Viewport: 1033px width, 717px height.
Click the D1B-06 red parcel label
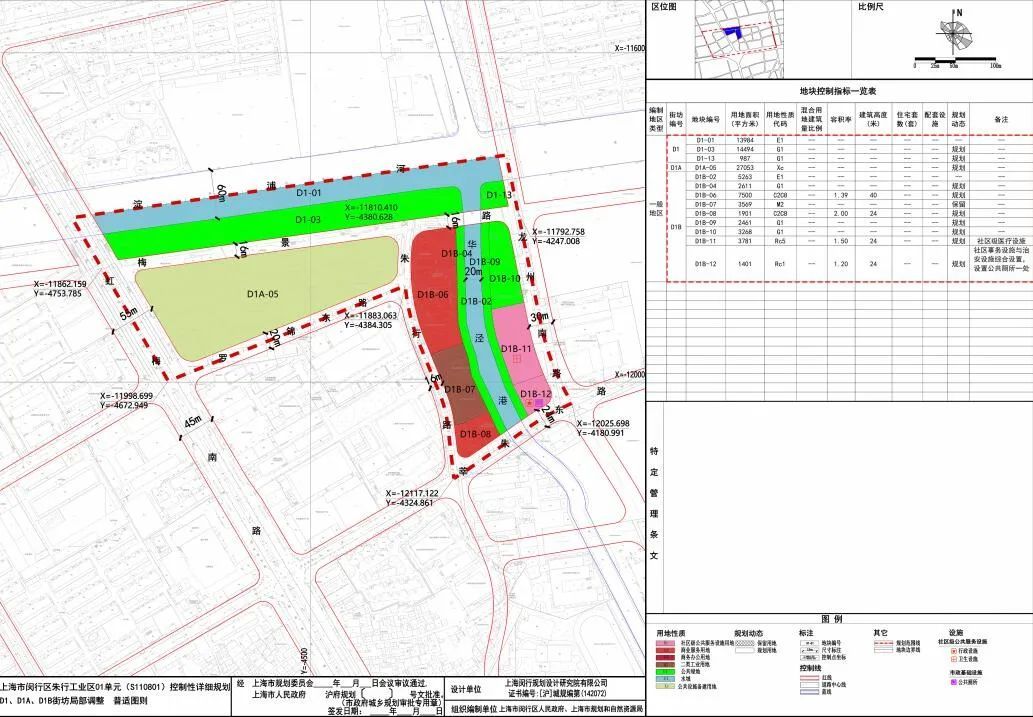pyautogui.click(x=433, y=295)
